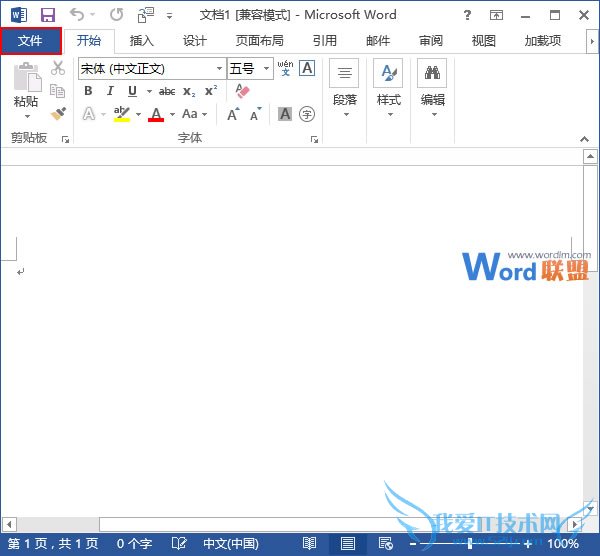The image size is (600, 556).
Task: Open the 文件 file tab
Action: coord(30,41)
